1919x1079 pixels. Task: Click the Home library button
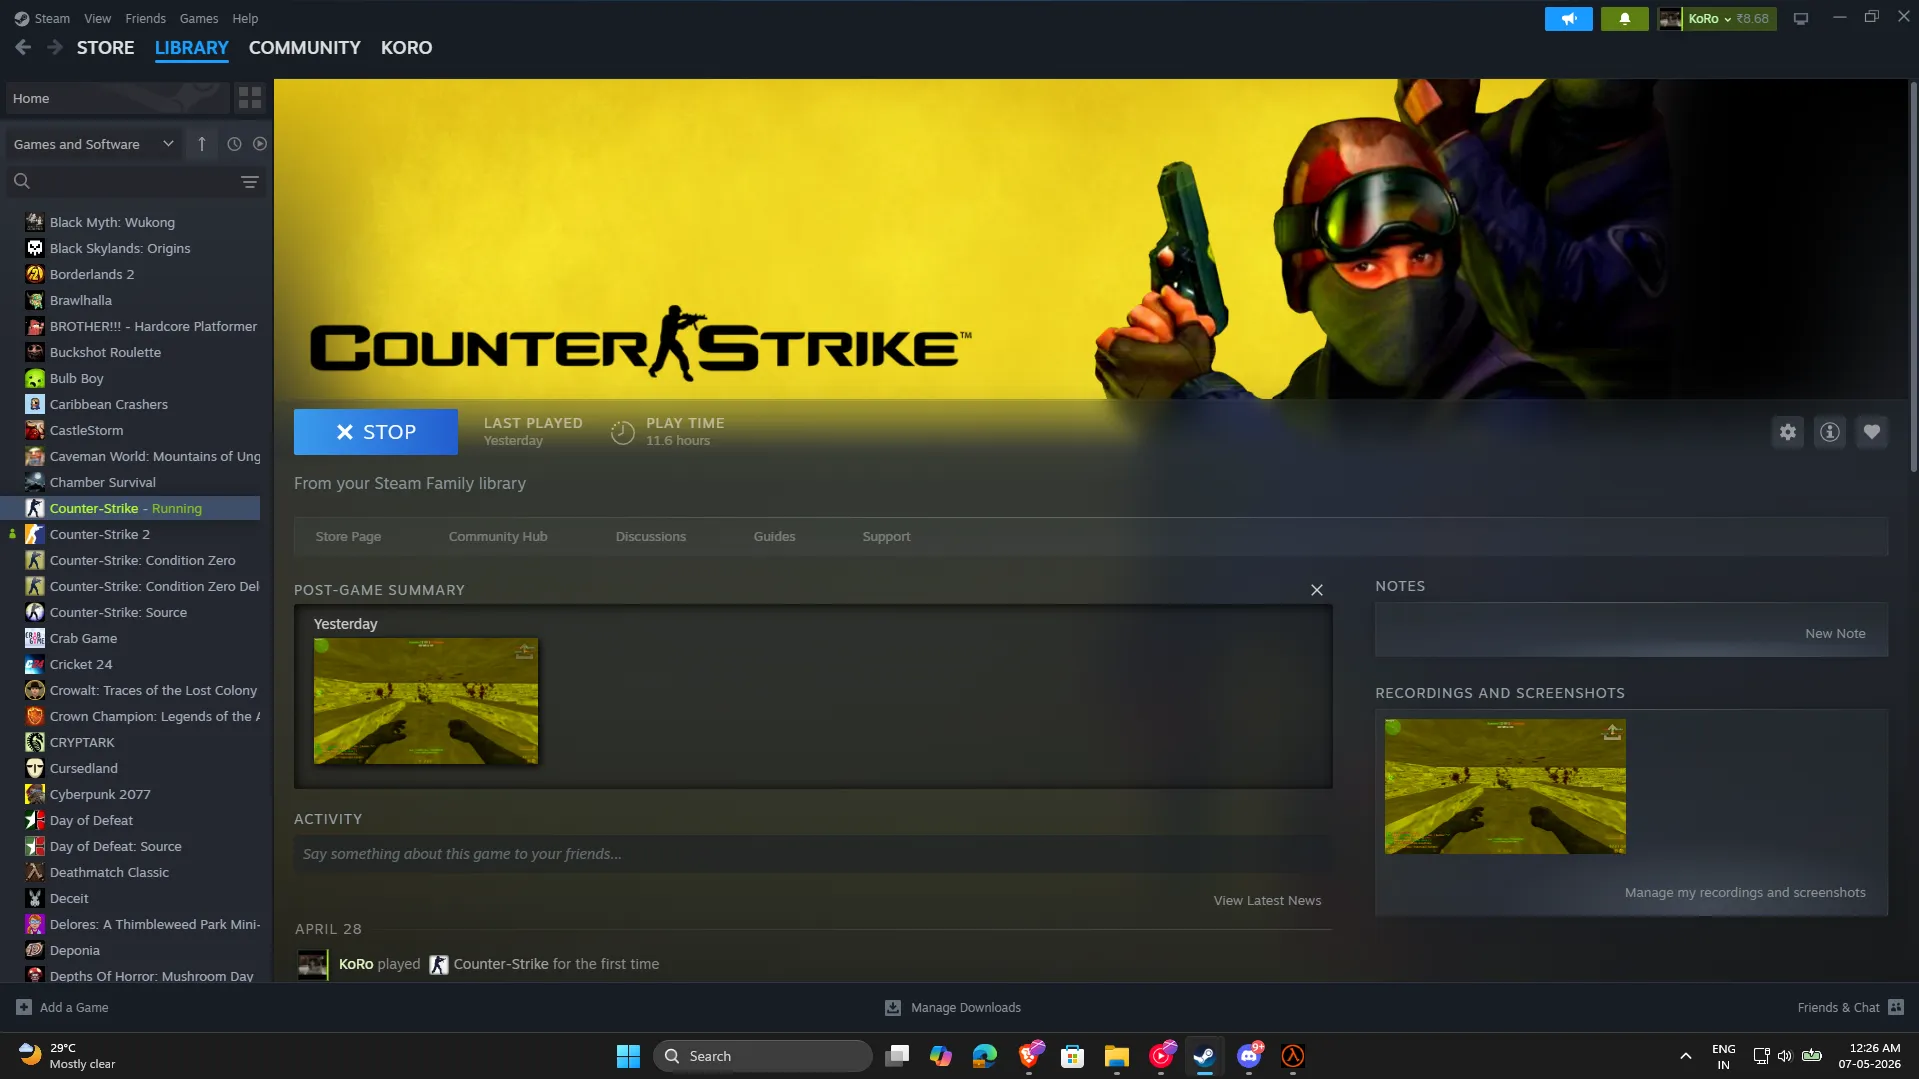[x=118, y=98]
